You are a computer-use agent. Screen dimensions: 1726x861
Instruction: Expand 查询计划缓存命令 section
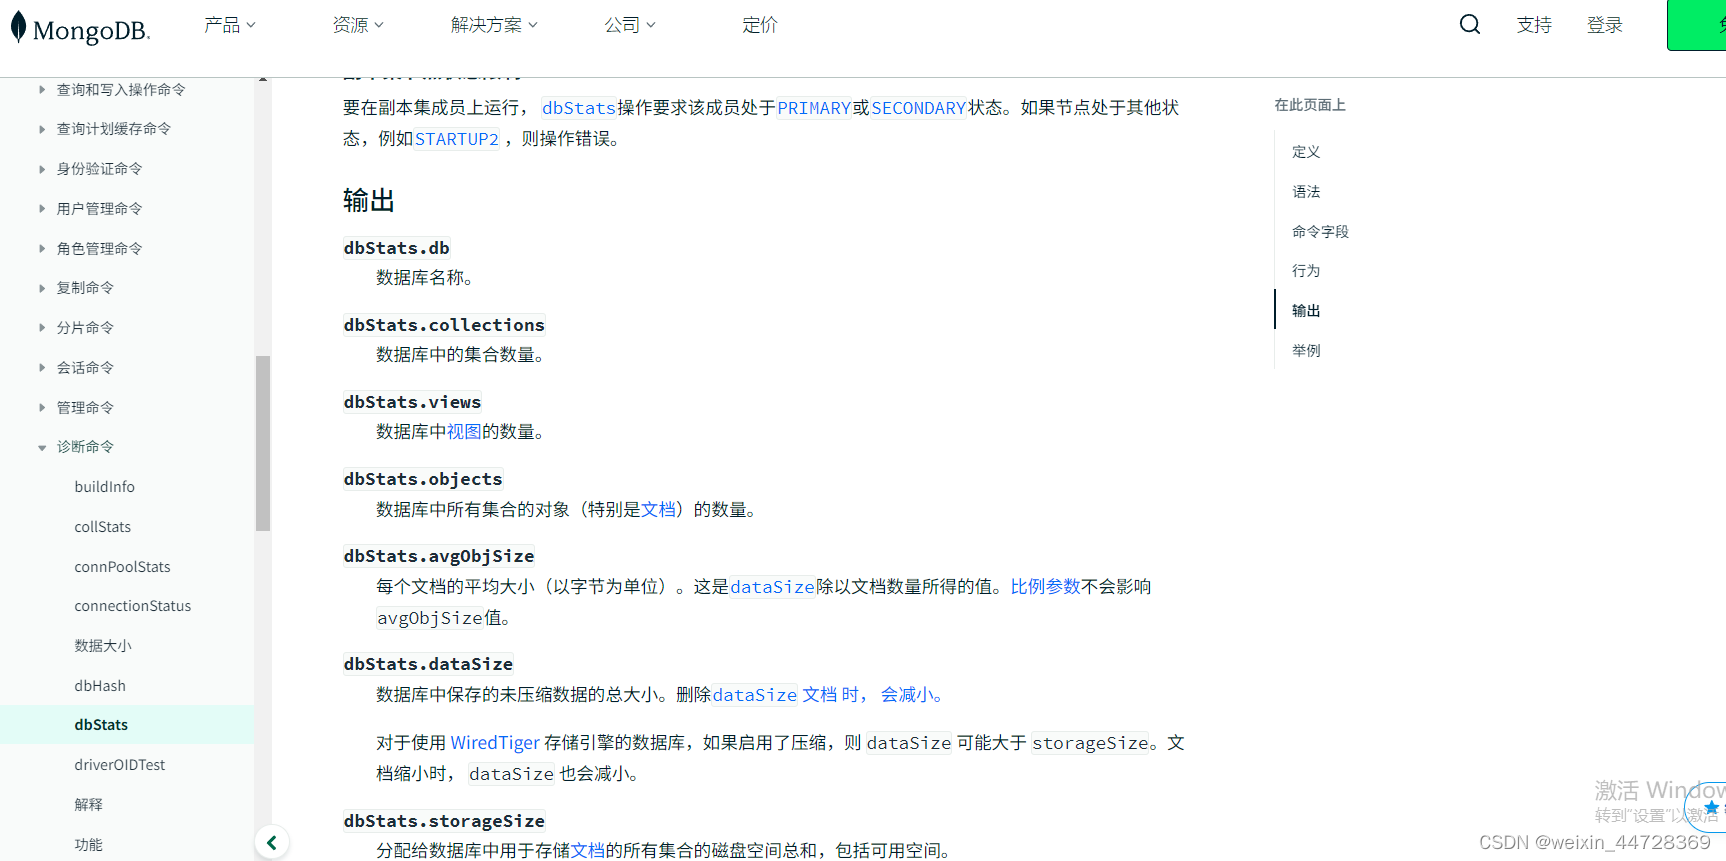tap(113, 129)
